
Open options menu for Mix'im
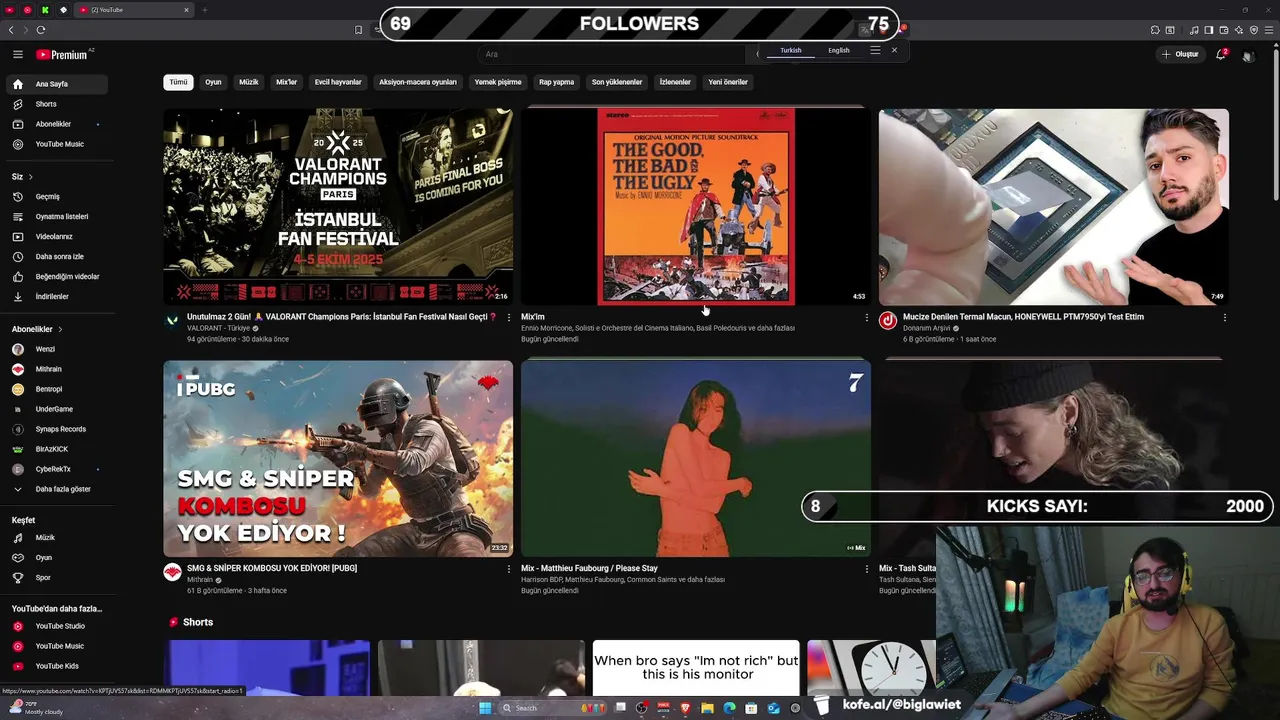[x=867, y=317]
